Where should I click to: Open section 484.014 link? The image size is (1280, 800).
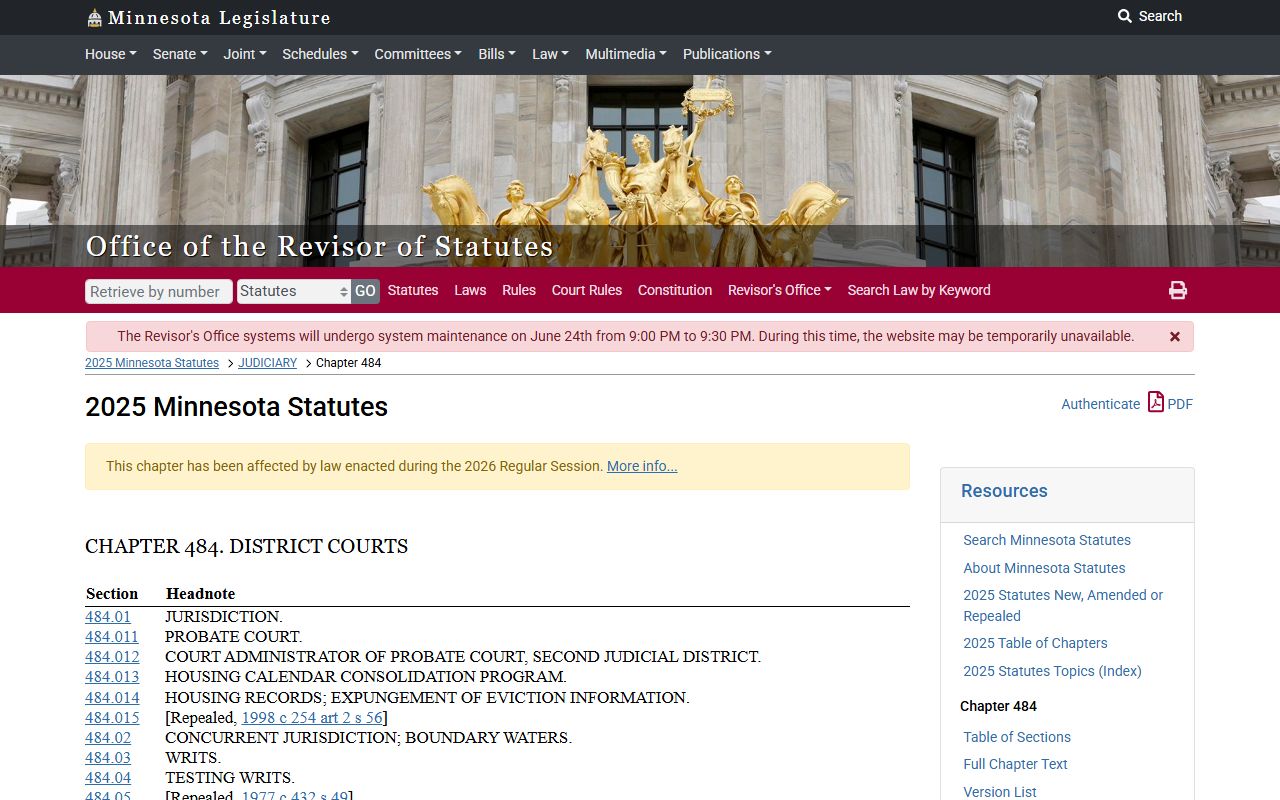click(112, 698)
